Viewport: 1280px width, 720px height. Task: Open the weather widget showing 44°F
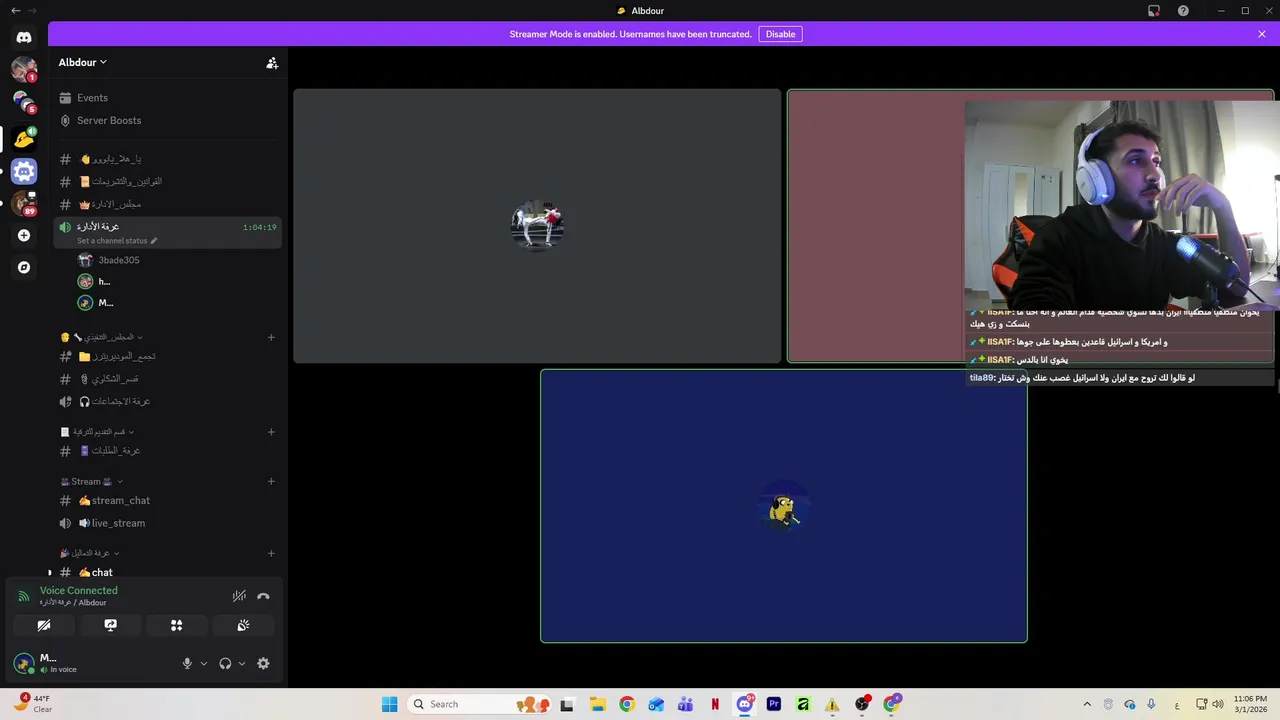point(33,704)
